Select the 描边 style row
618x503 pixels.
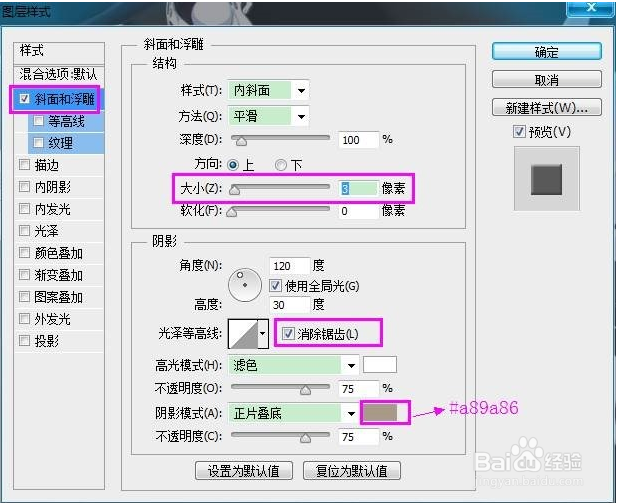coord(59,164)
